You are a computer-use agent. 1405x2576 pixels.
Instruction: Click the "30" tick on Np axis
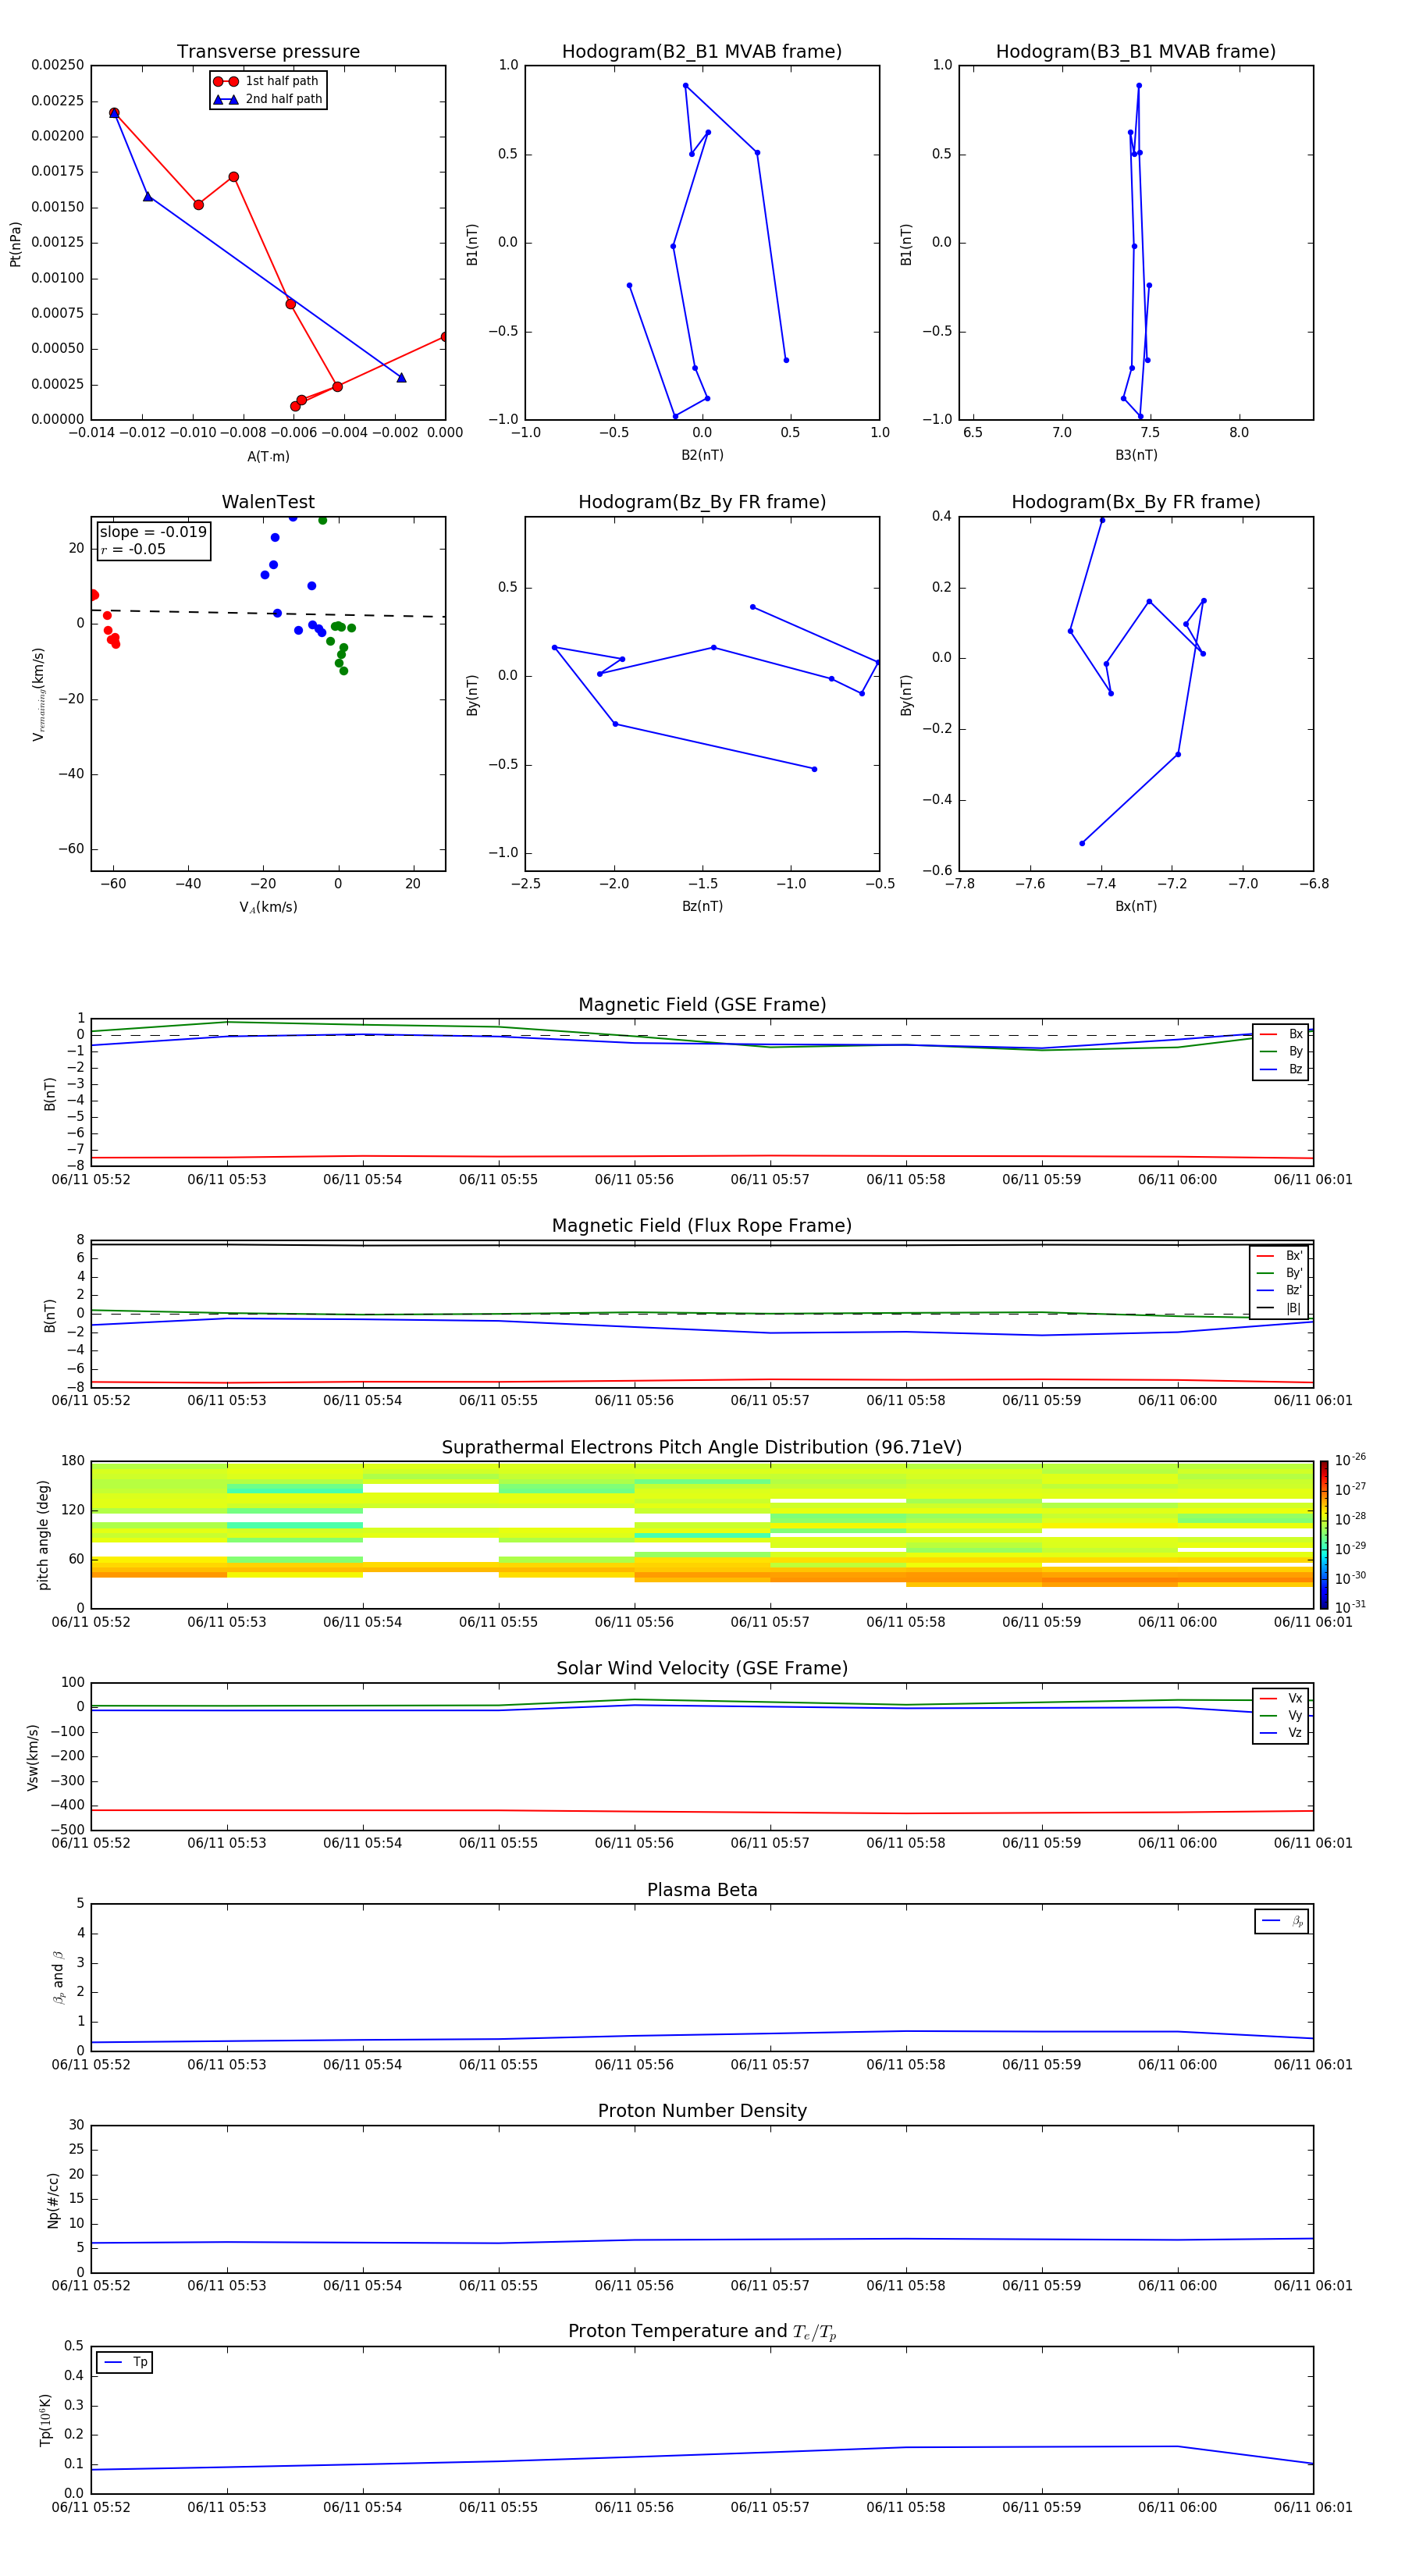pos(77,2125)
